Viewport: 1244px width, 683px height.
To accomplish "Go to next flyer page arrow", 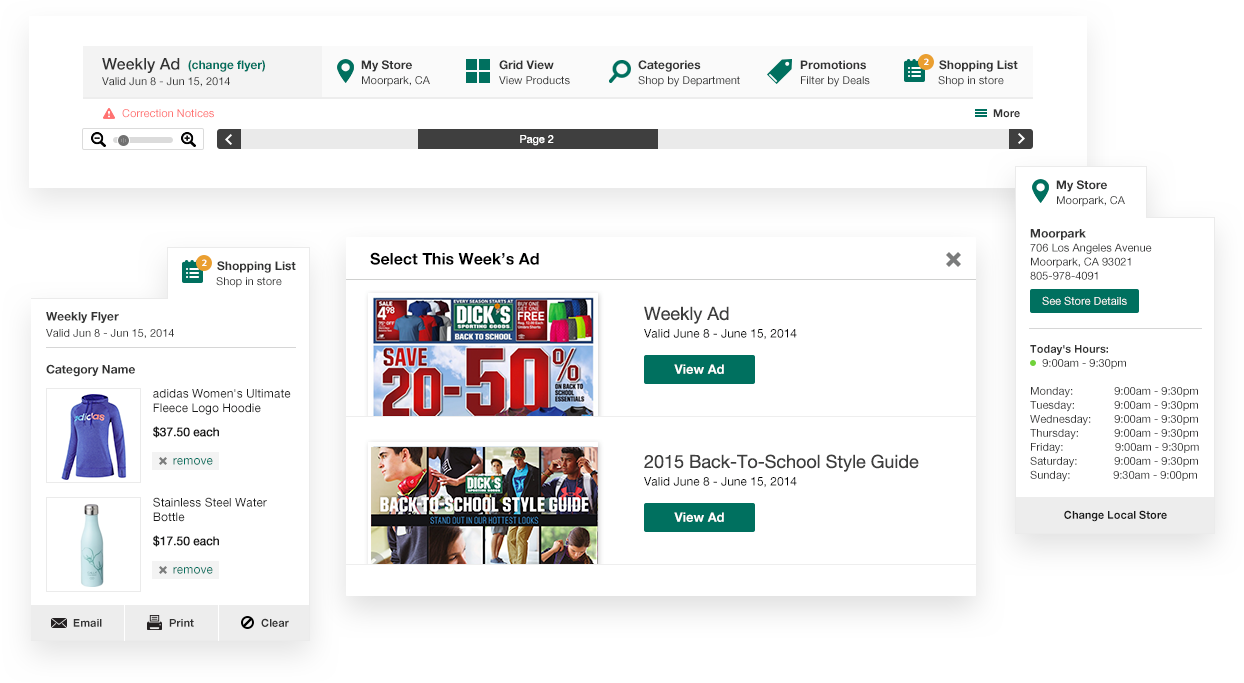I will [x=1020, y=140].
